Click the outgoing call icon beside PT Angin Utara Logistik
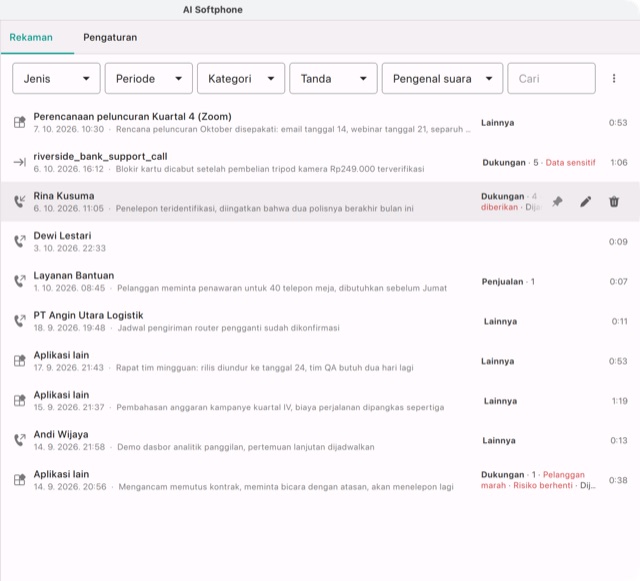The image size is (640, 581). 20,321
